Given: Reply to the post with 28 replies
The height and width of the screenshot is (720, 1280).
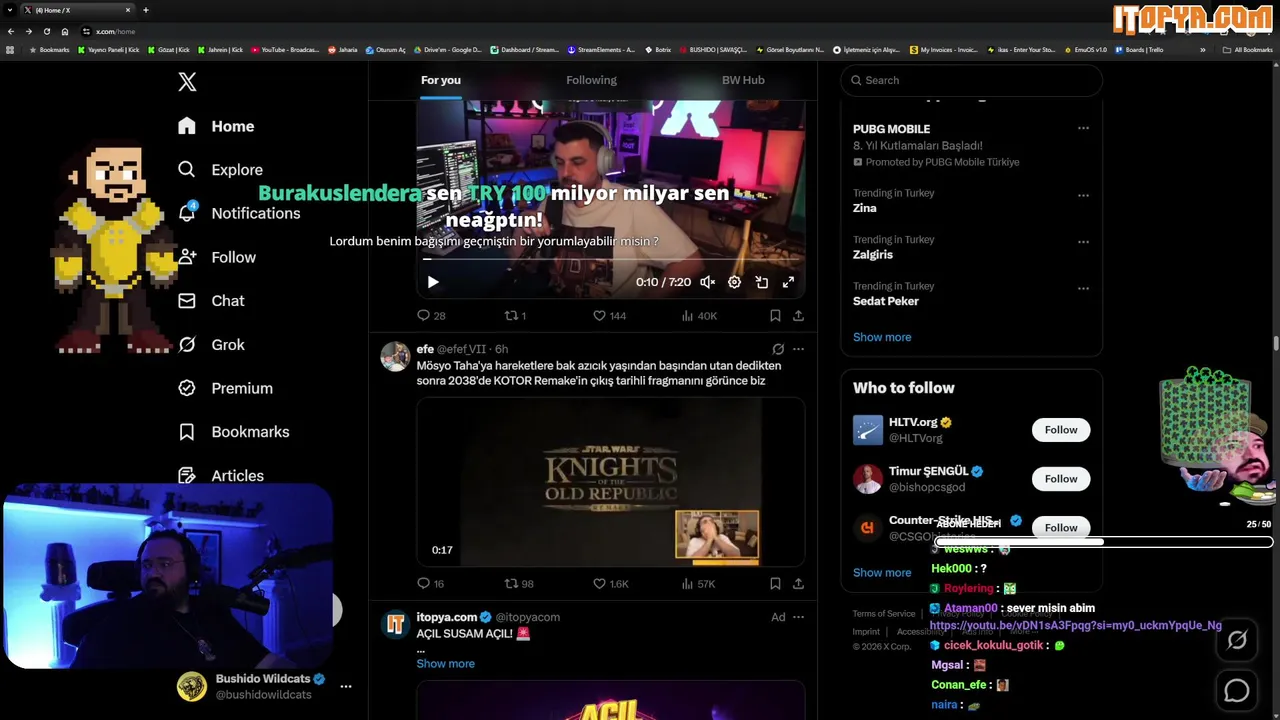Looking at the screenshot, I should pyautogui.click(x=431, y=315).
